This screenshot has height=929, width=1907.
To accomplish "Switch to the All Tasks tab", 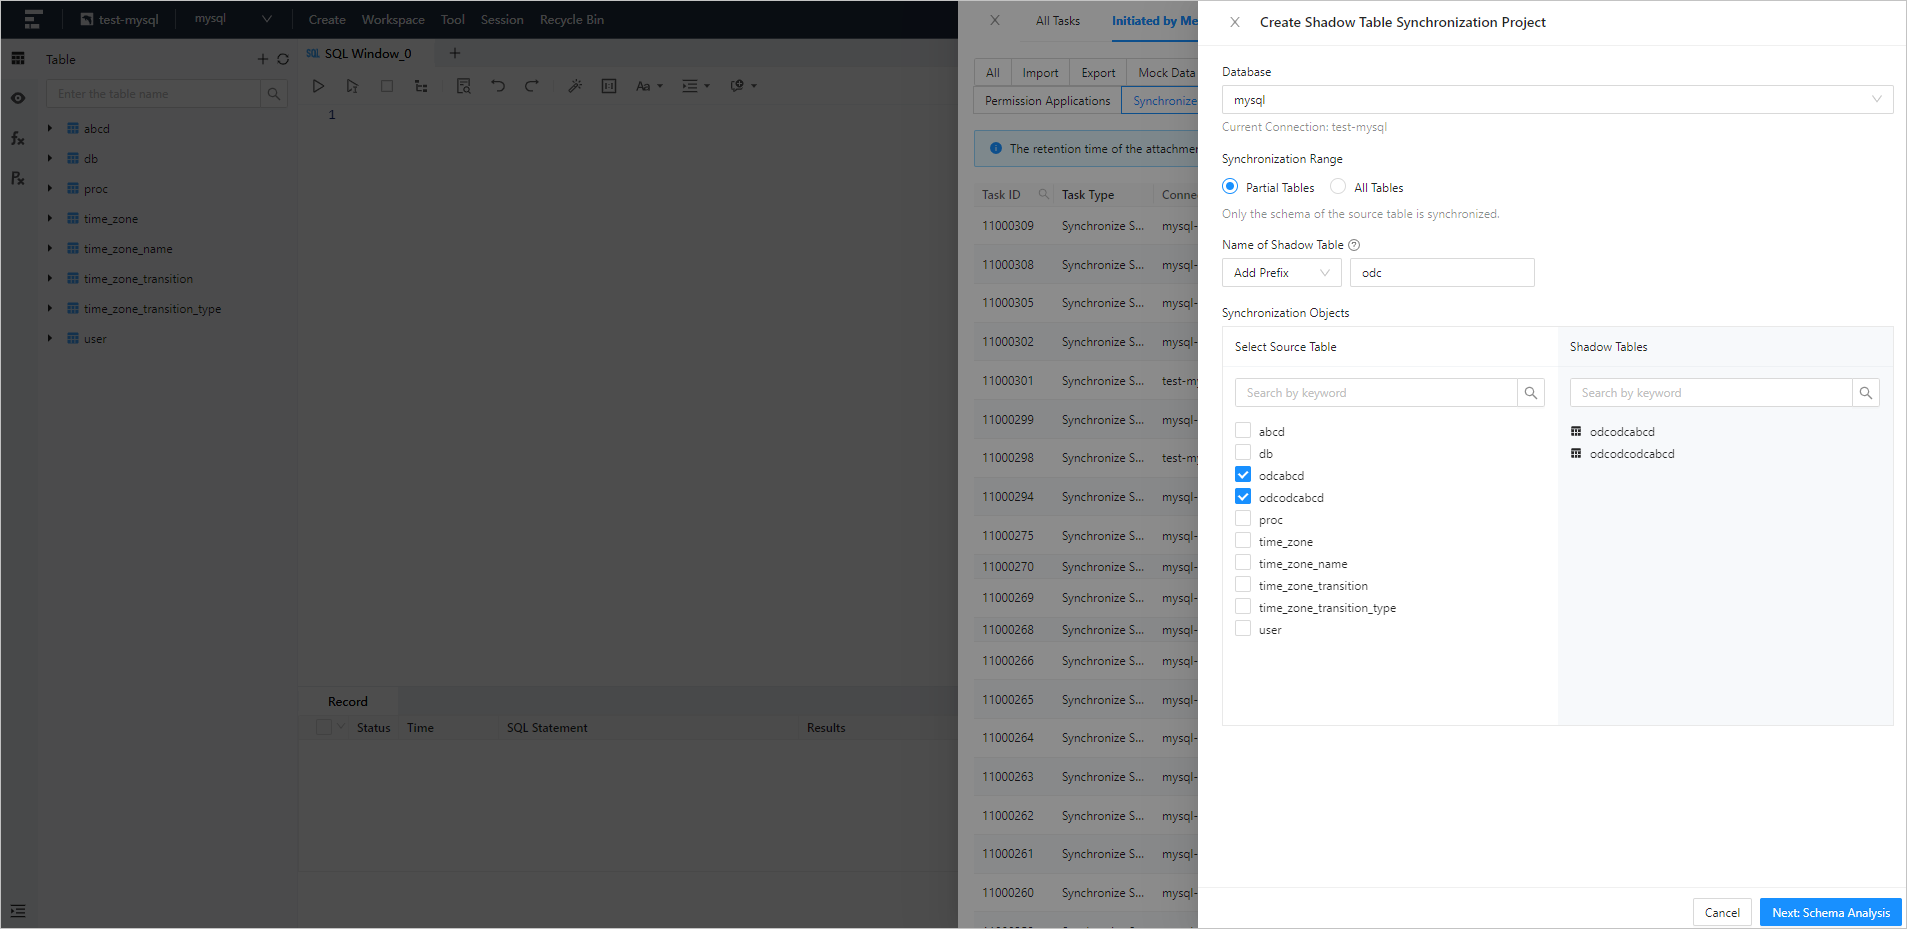I will 1057,21.
